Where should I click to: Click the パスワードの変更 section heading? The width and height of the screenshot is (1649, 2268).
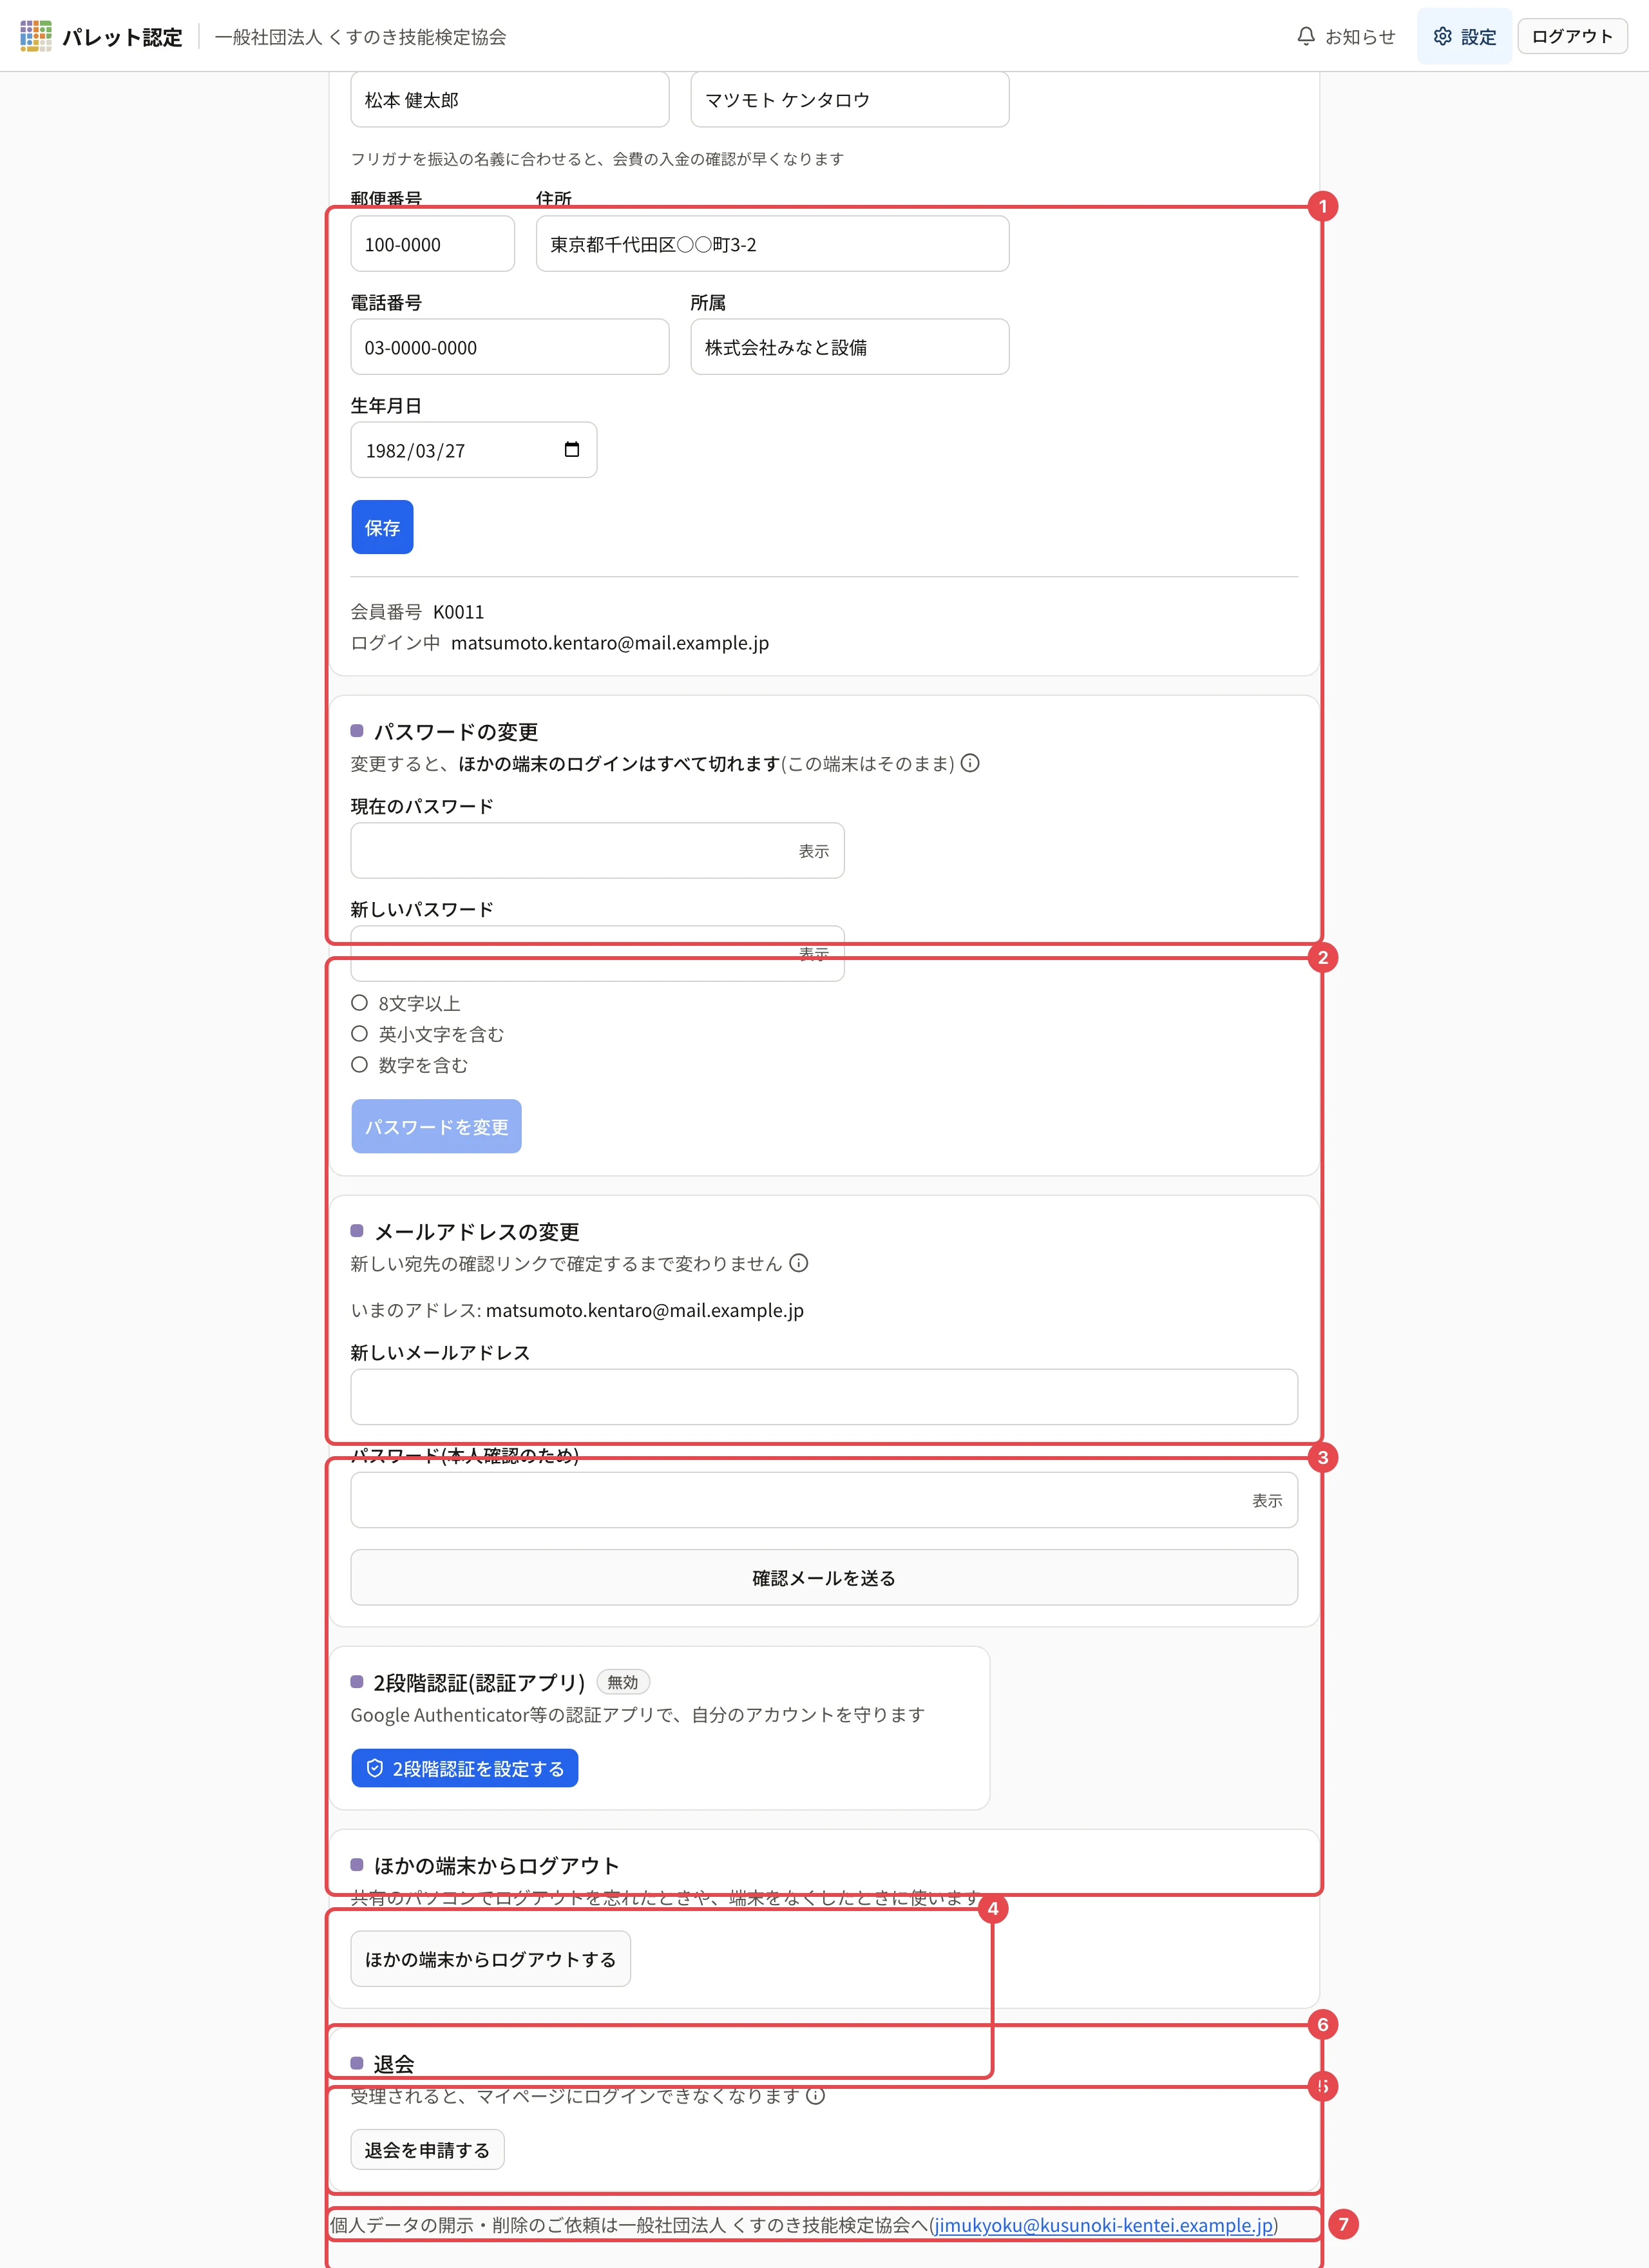click(x=456, y=731)
